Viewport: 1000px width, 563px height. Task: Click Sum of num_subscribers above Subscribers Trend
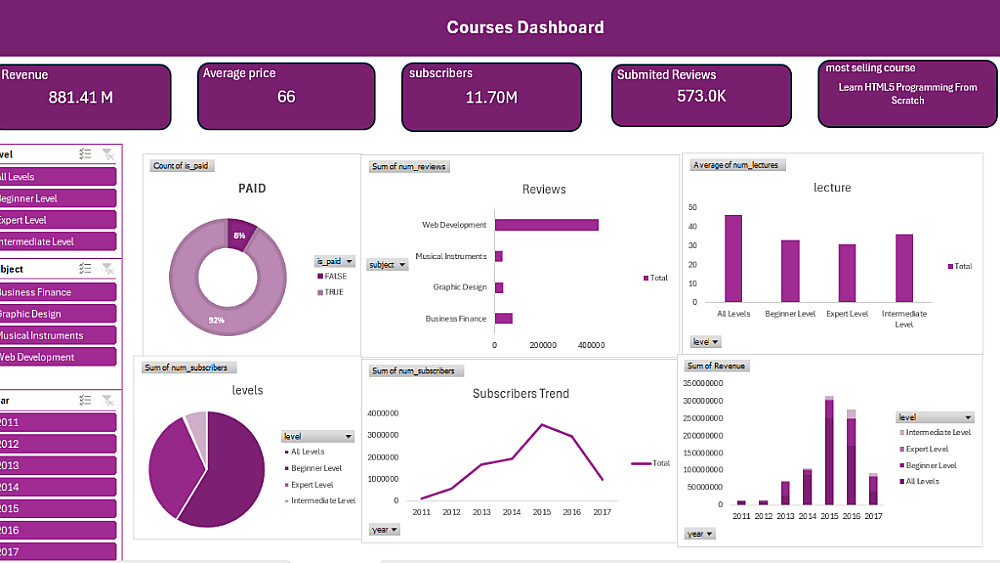(x=416, y=370)
